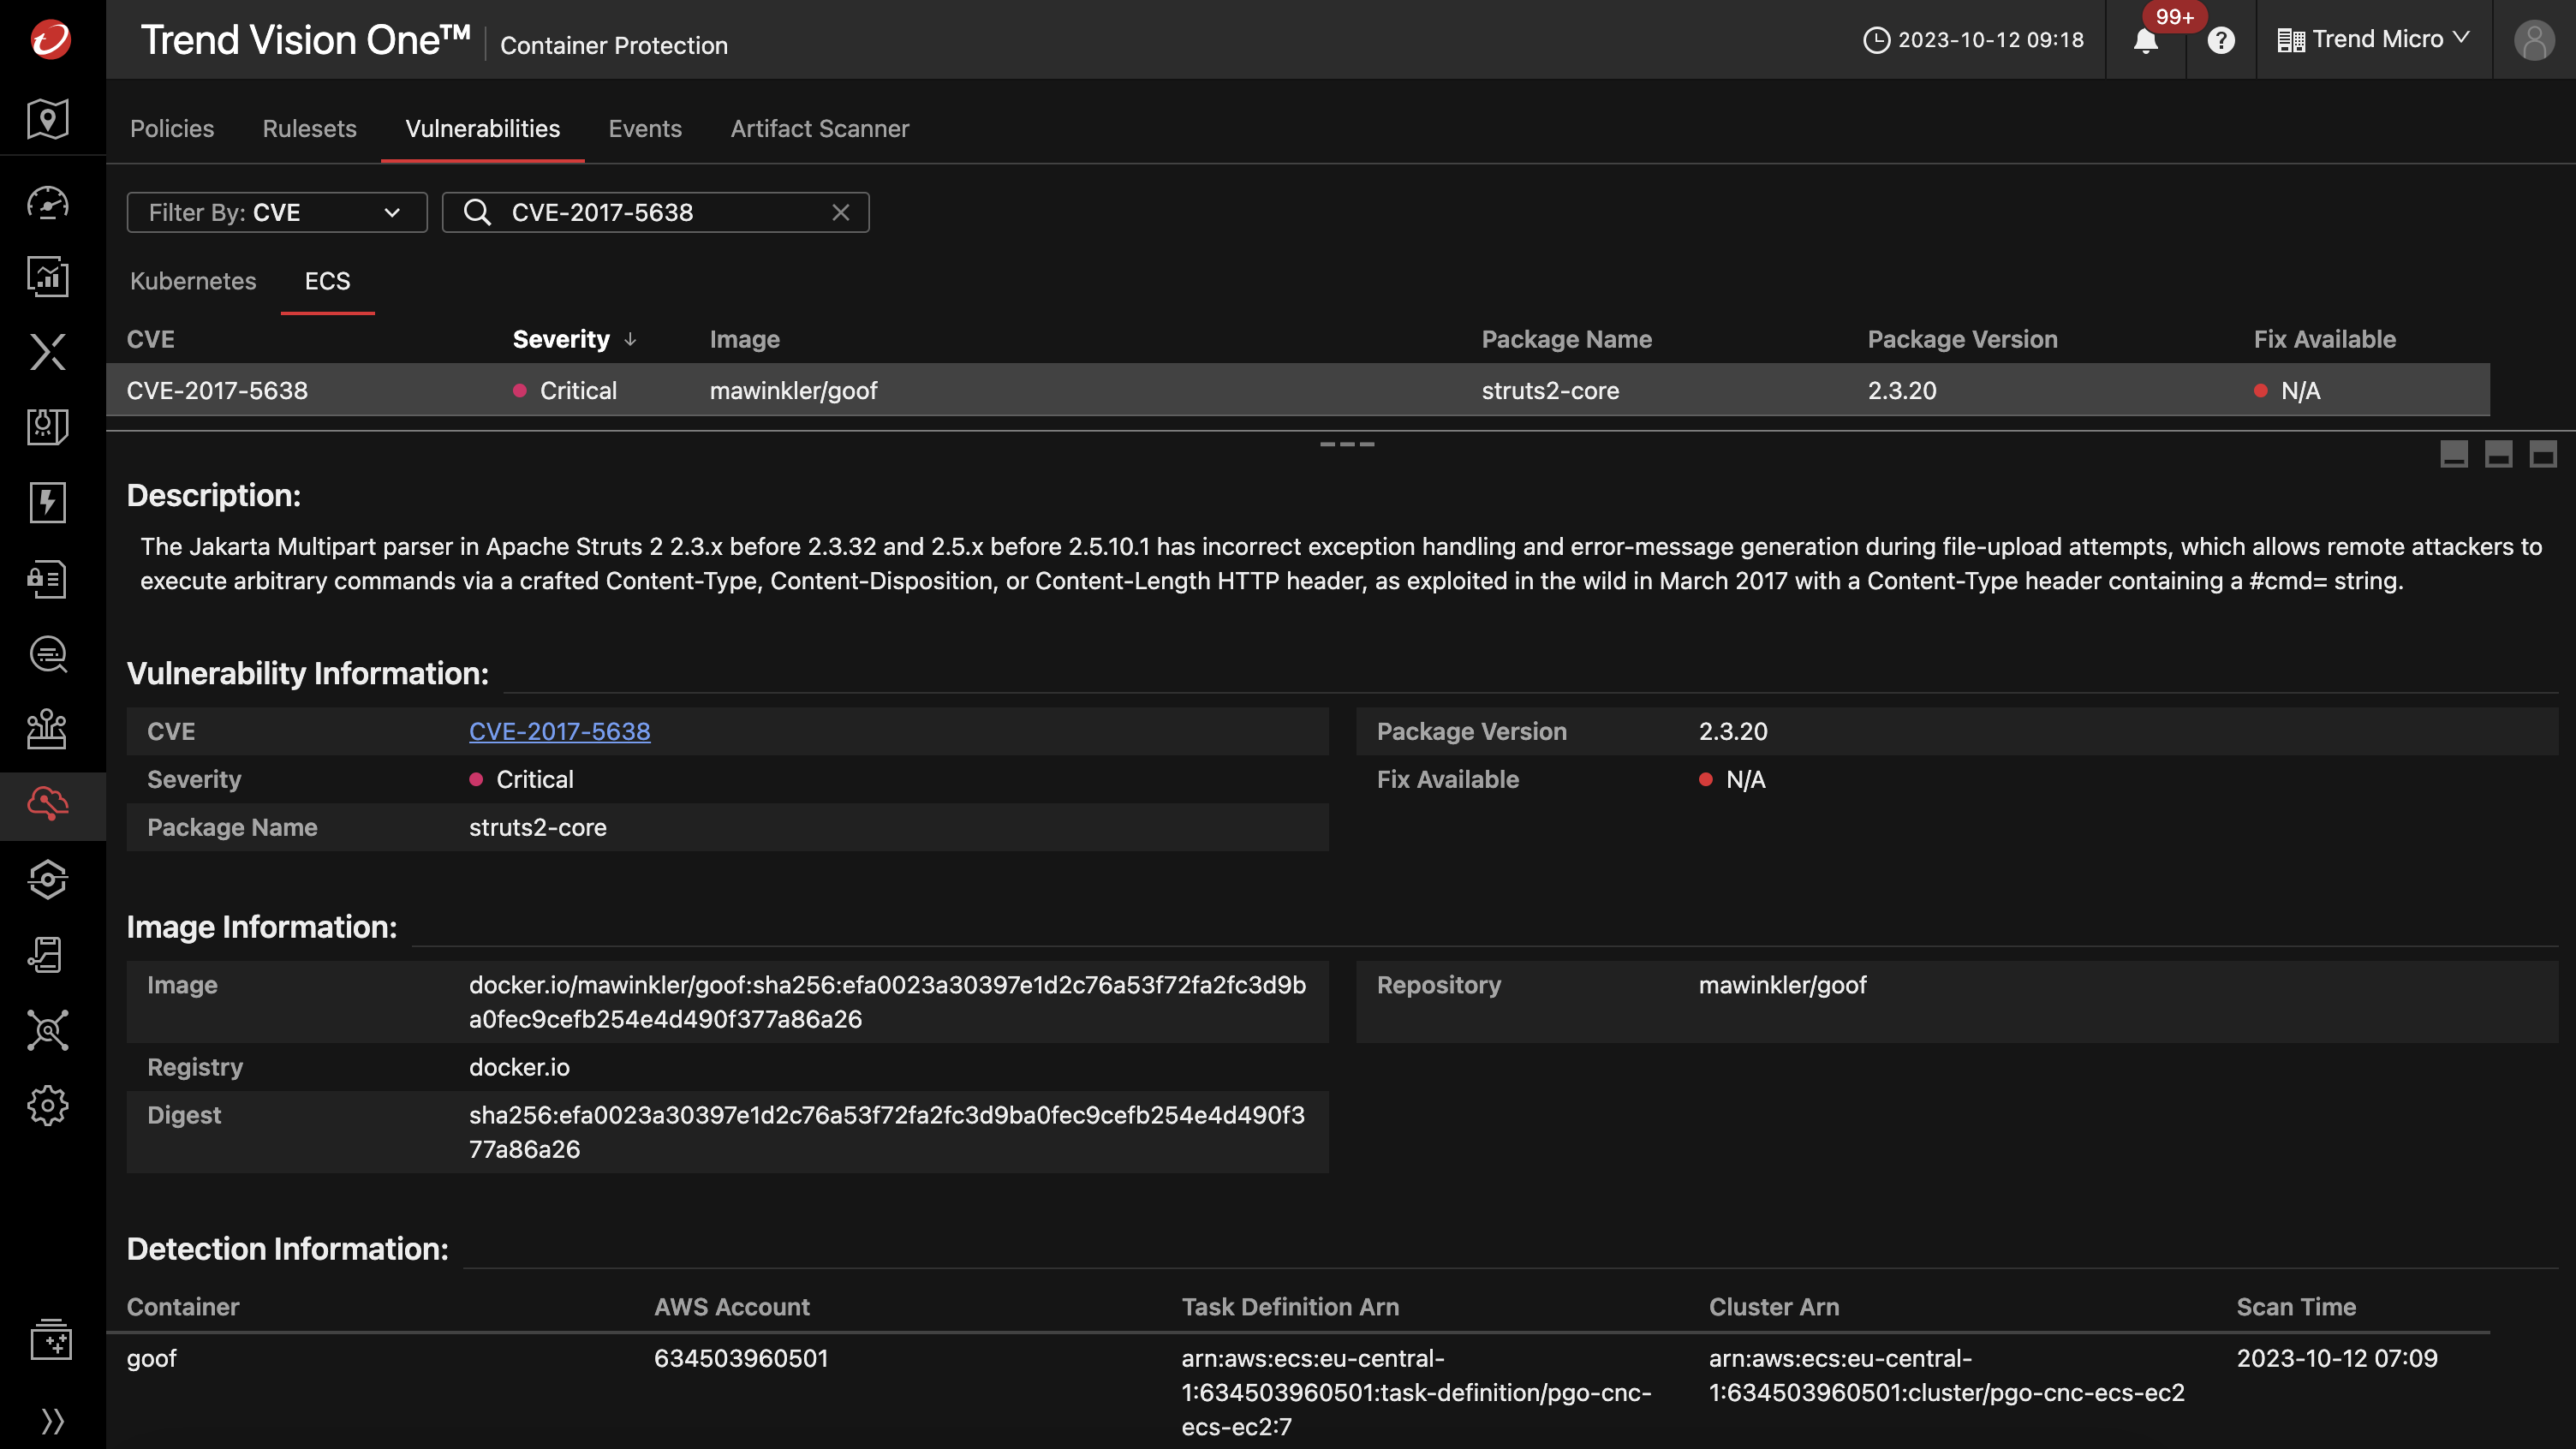This screenshot has width=2576, height=1449.
Task: Open the Filter By CVE dropdown
Action: [277, 212]
